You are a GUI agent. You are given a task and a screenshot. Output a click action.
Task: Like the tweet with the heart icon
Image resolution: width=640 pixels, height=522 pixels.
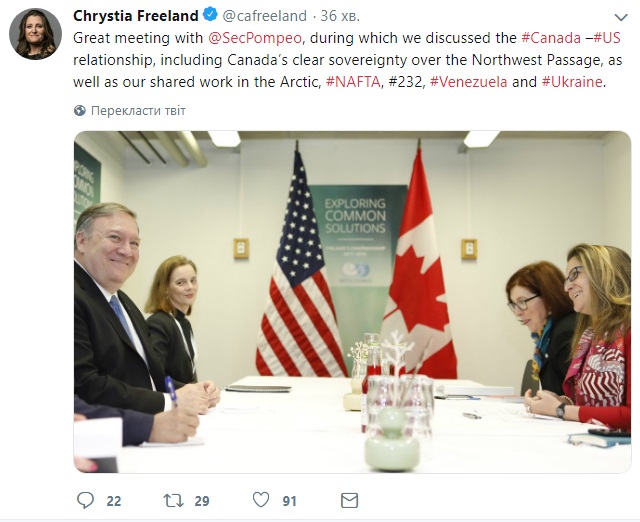260,499
